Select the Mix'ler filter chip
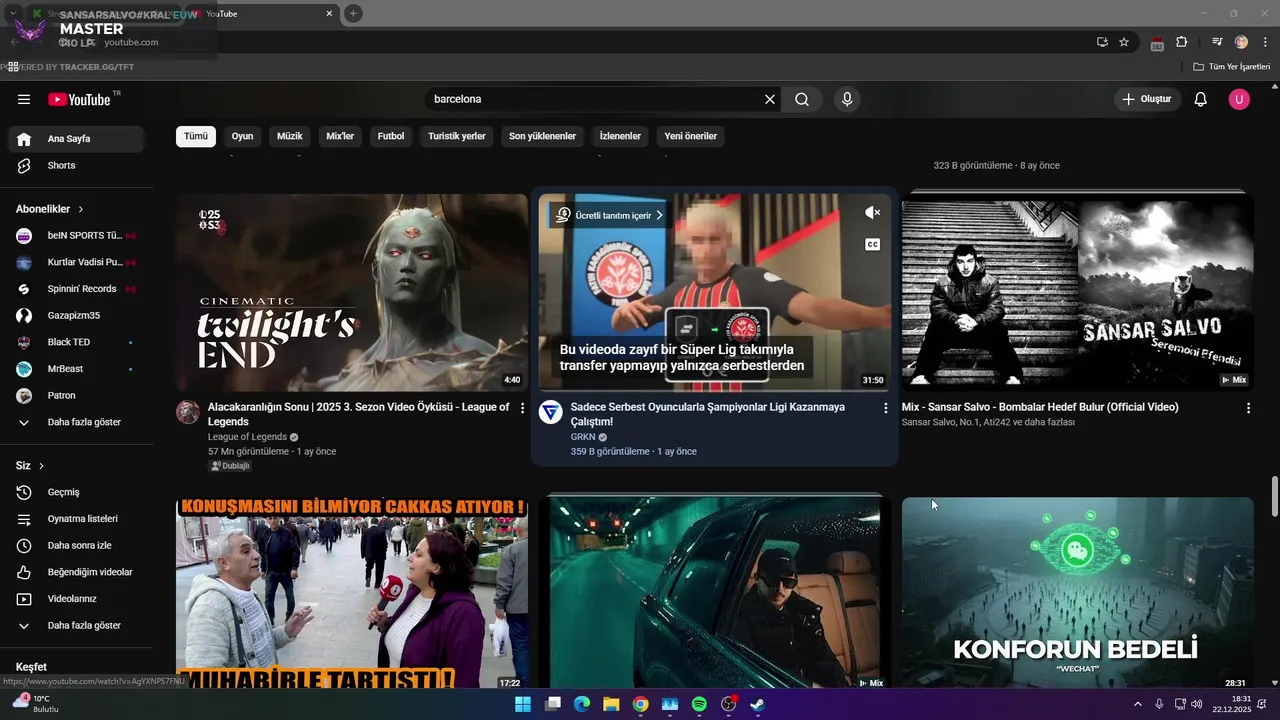 pyautogui.click(x=340, y=136)
